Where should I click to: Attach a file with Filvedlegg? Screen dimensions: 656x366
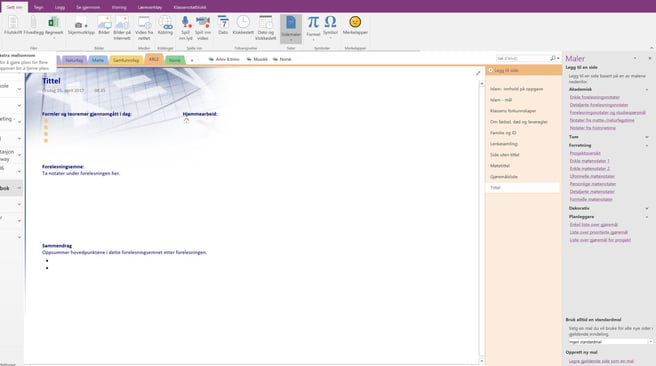[33, 26]
